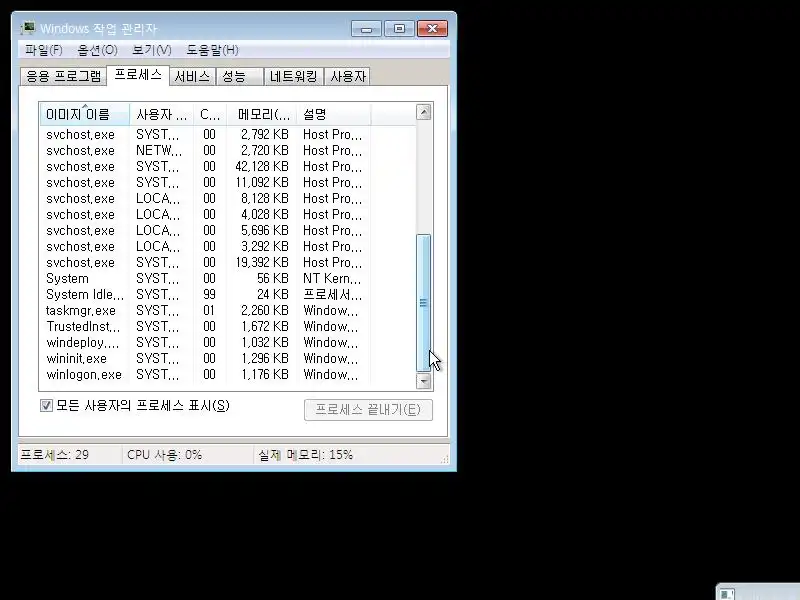
Task: Select the 프로세스 tab
Action: [138, 75]
